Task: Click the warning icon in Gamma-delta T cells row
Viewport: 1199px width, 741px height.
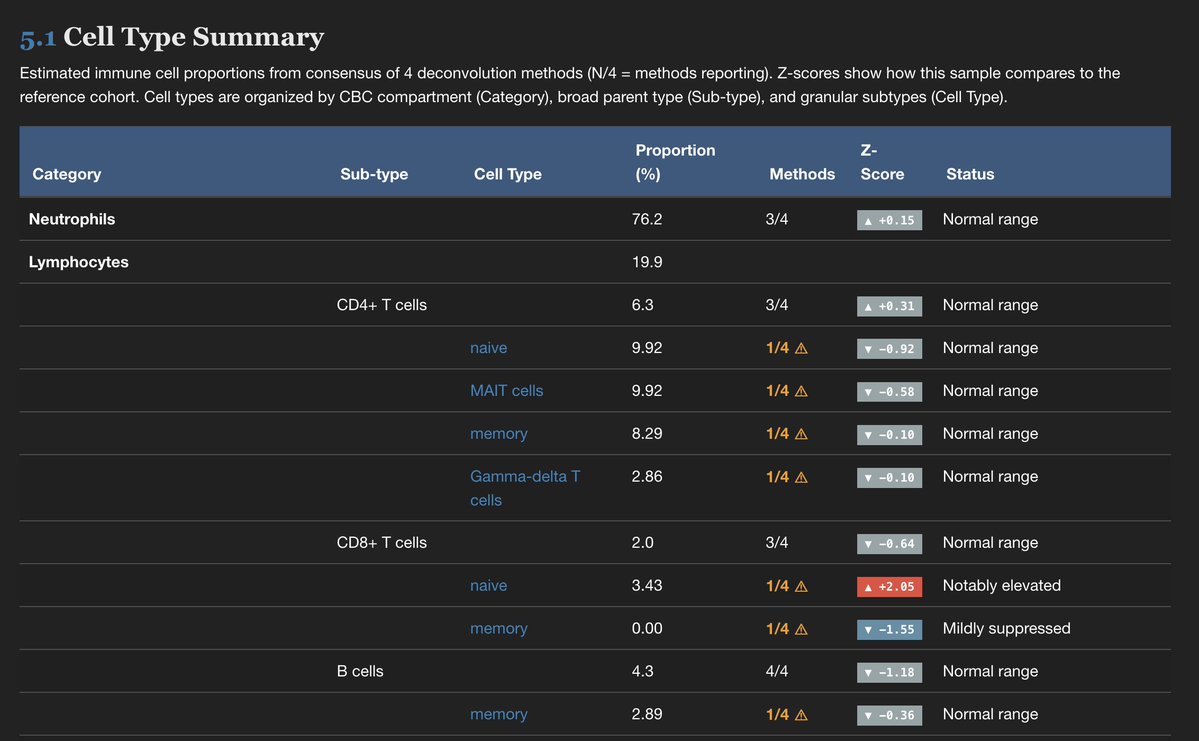Action: [x=801, y=477]
